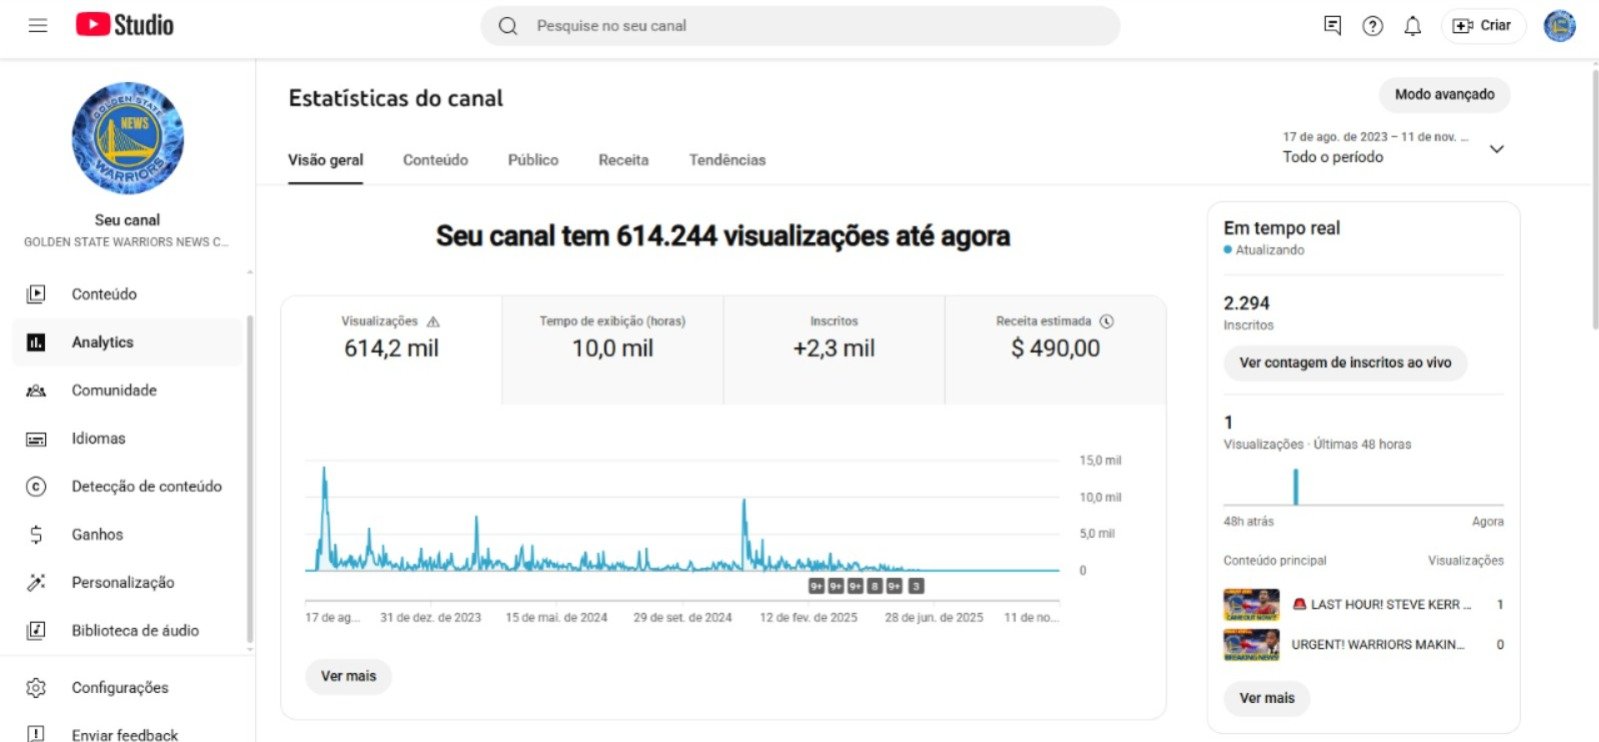Click the 15,0 mil axis value
The width and height of the screenshot is (1599, 742).
(x=1100, y=461)
